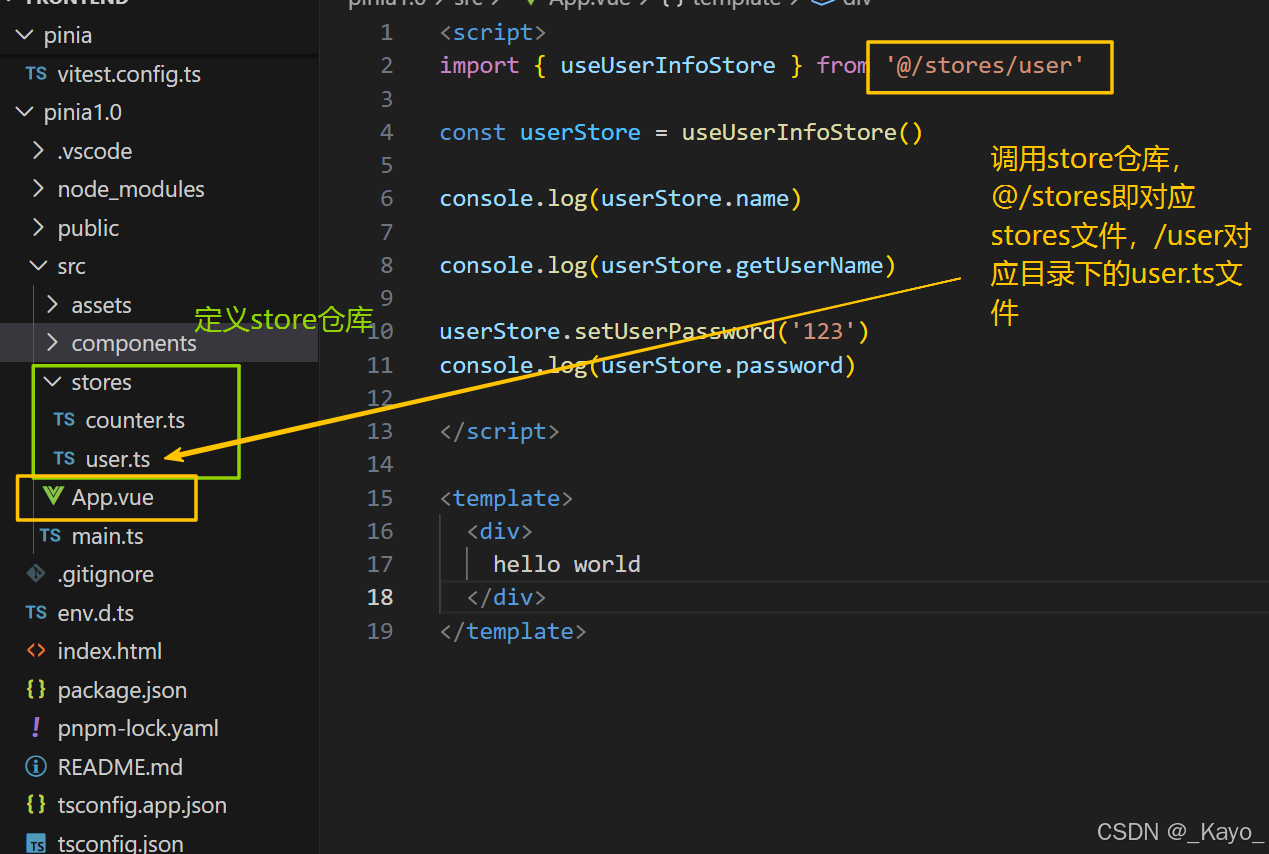Expand the public folder chevron
This screenshot has width=1269, height=854.
39,228
